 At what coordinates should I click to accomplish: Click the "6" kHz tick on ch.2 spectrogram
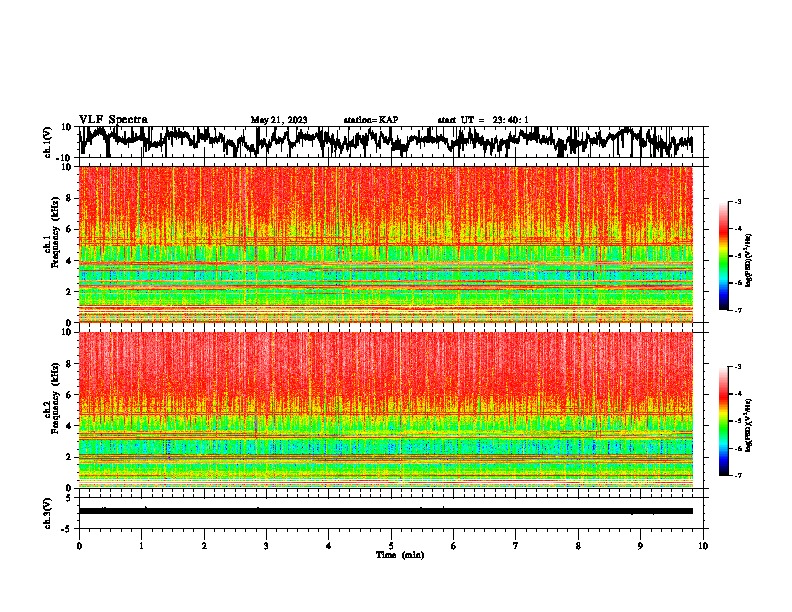point(69,395)
